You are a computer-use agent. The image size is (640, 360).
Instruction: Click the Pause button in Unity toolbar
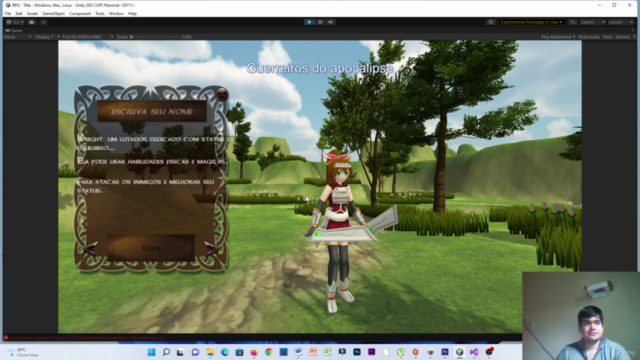[320, 22]
